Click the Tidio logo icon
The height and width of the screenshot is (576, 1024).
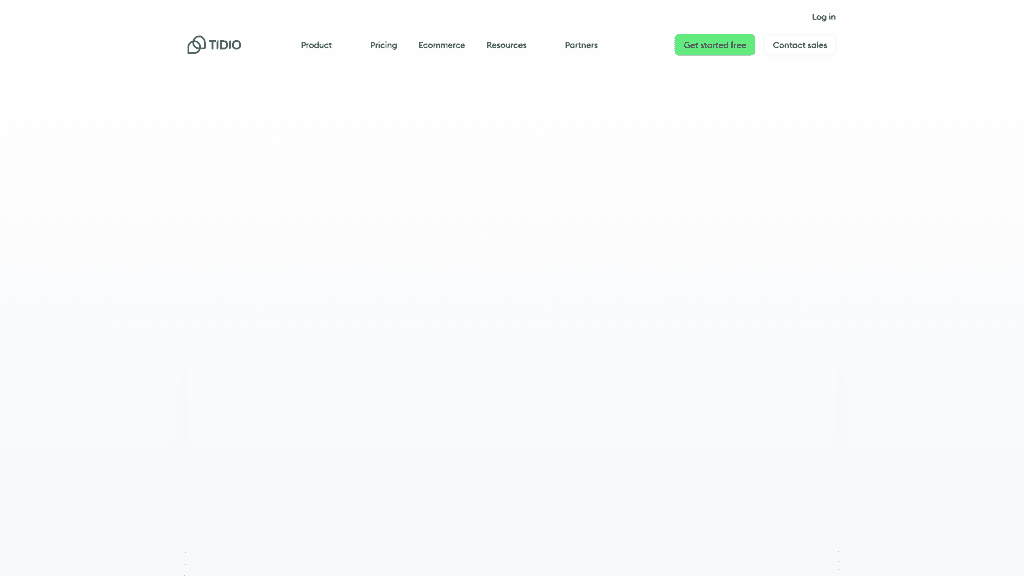coord(196,45)
